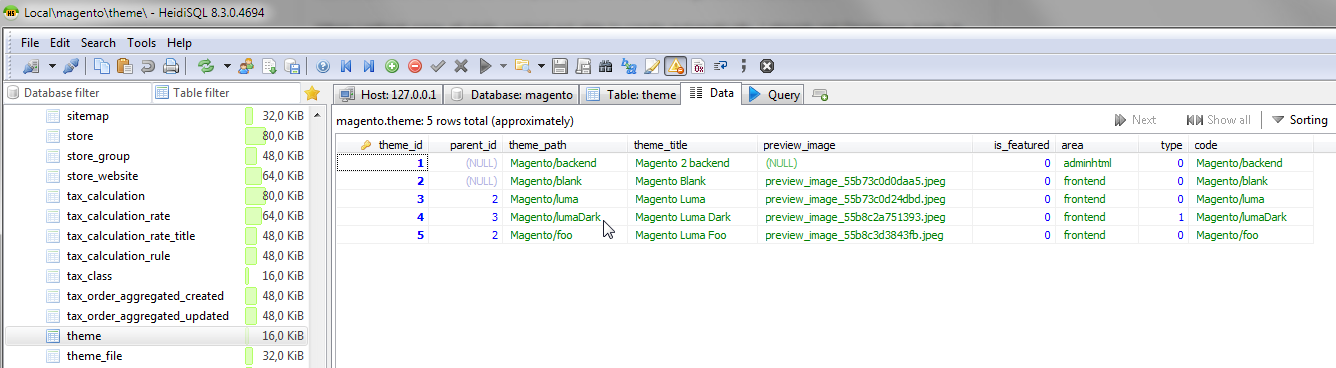1336x368 pixels.
Task: Click the pencil edit icon
Action: [652, 66]
